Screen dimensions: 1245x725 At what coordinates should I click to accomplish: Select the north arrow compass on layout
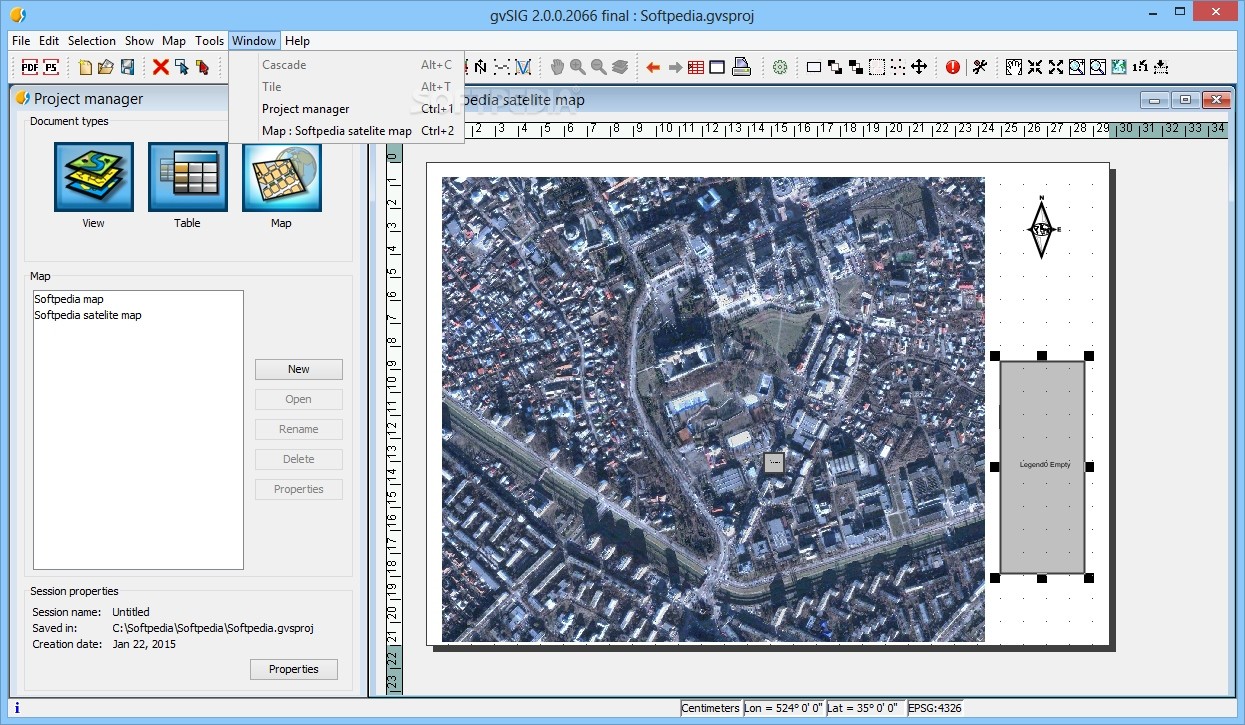pyautogui.click(x=1042, y=227)
